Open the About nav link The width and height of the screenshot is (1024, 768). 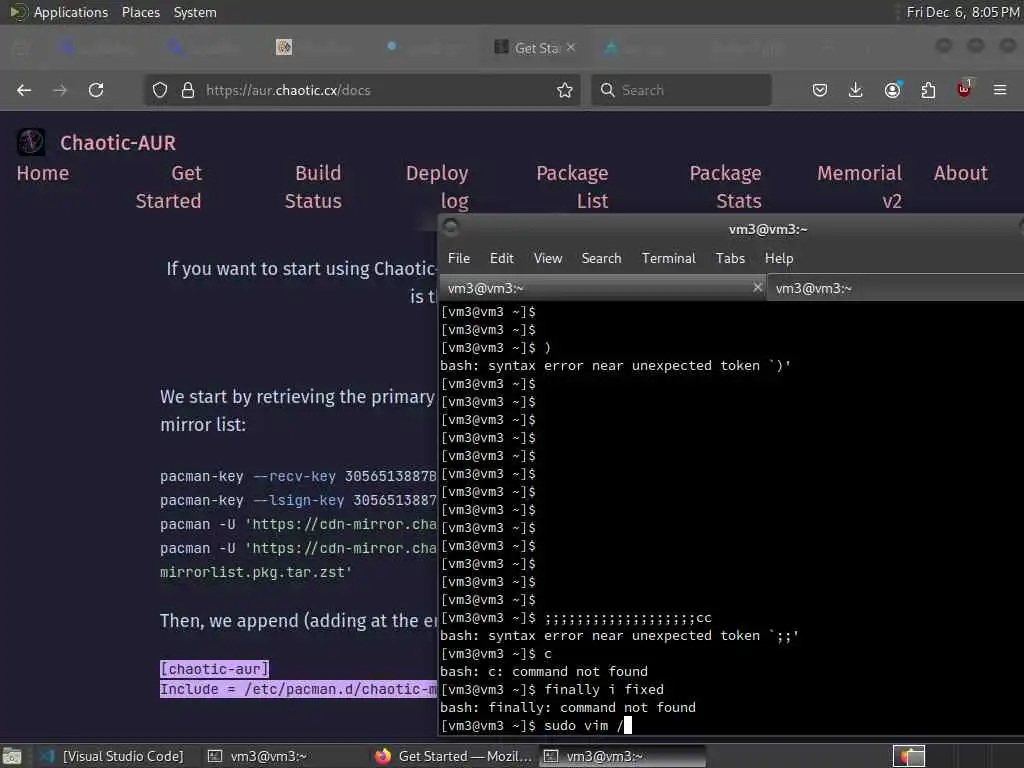[x=961, y=173]
